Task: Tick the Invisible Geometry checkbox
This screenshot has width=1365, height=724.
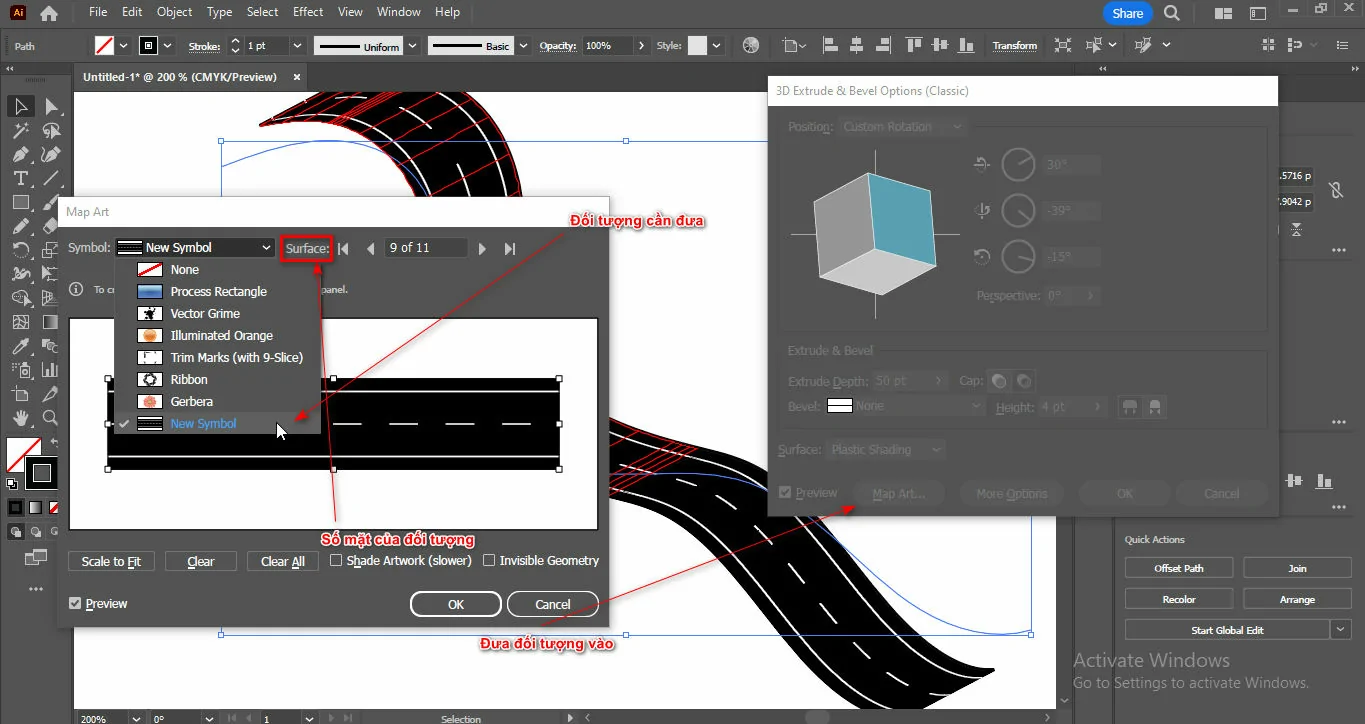Action: coord(489,561)
